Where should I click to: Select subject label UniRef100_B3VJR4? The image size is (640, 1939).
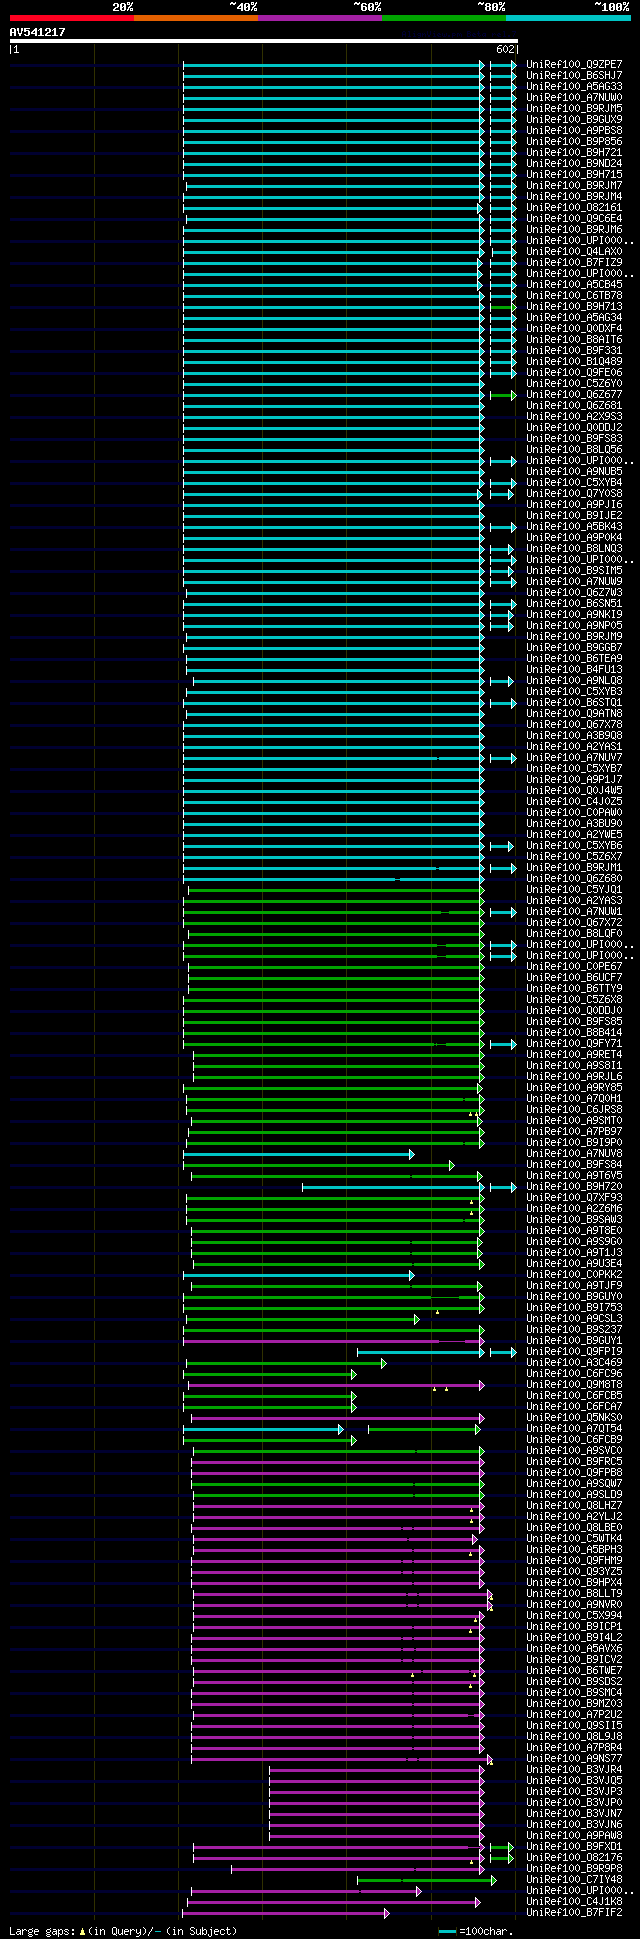point(574,1769)
